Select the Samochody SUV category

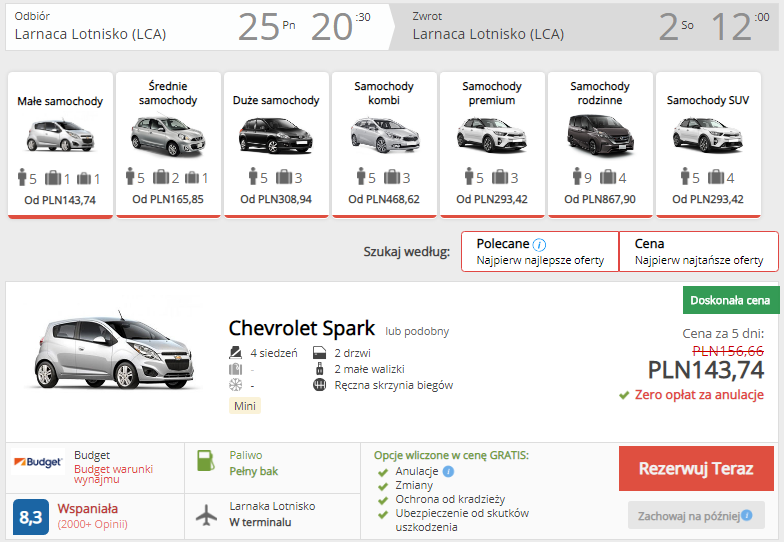pos(708,145)
